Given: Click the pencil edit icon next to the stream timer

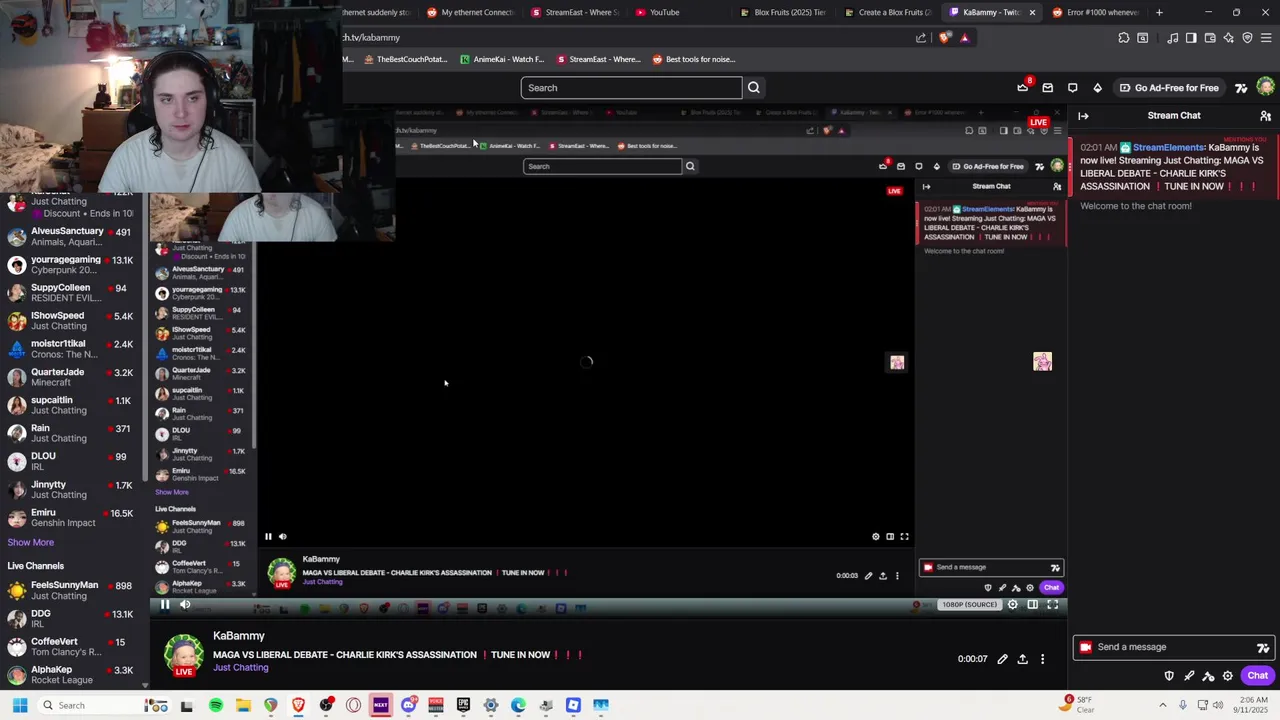Looking at the screenshot, I should click(x=1002, y=659).
